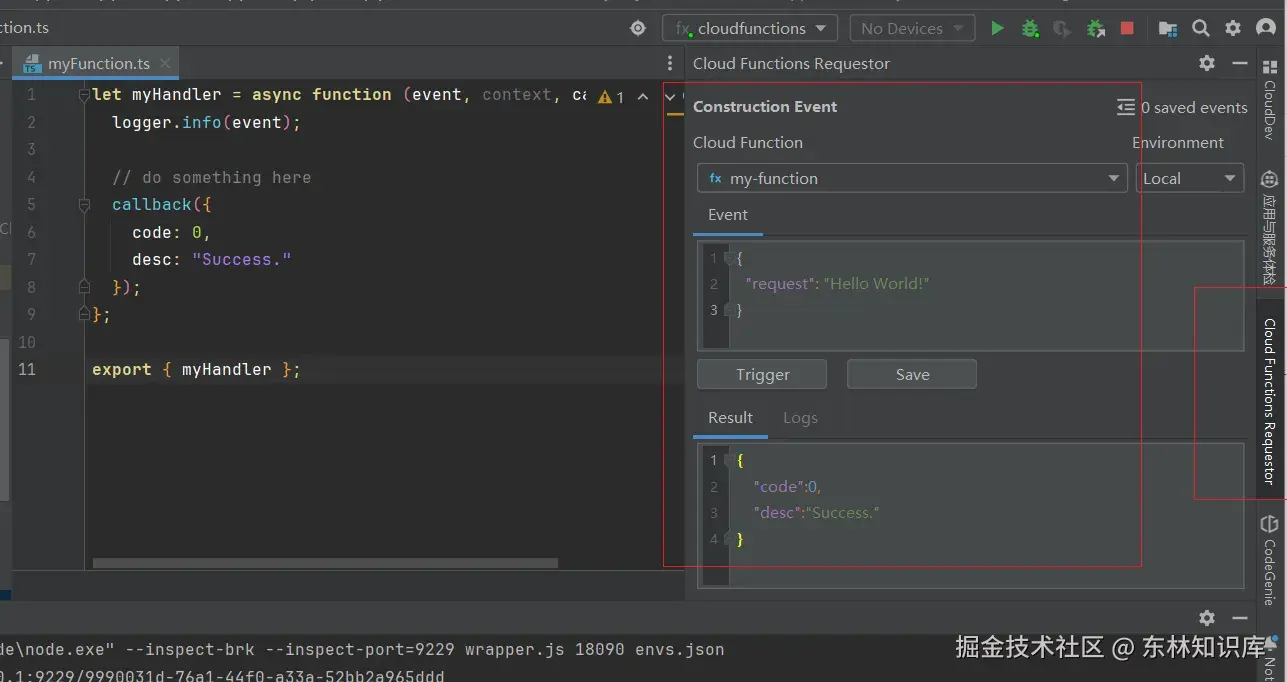This screenshot has height=682, width=1287.
Task: Click logger.info(event) on line 2
Action: coord(206,122)
